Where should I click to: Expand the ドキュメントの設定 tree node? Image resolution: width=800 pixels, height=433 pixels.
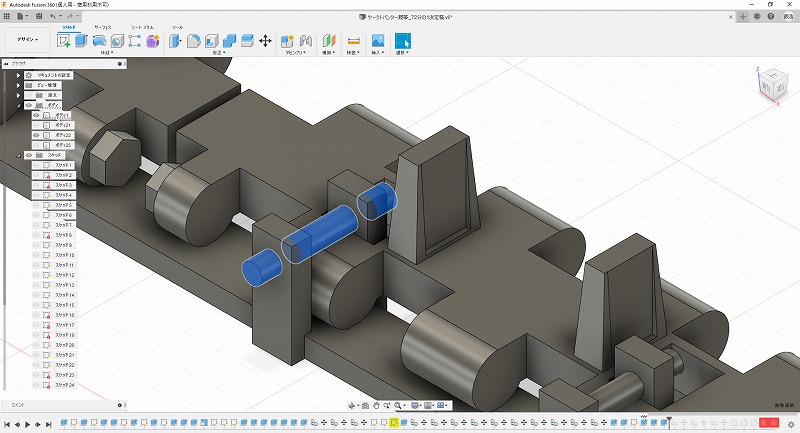[x=18, y=75]
